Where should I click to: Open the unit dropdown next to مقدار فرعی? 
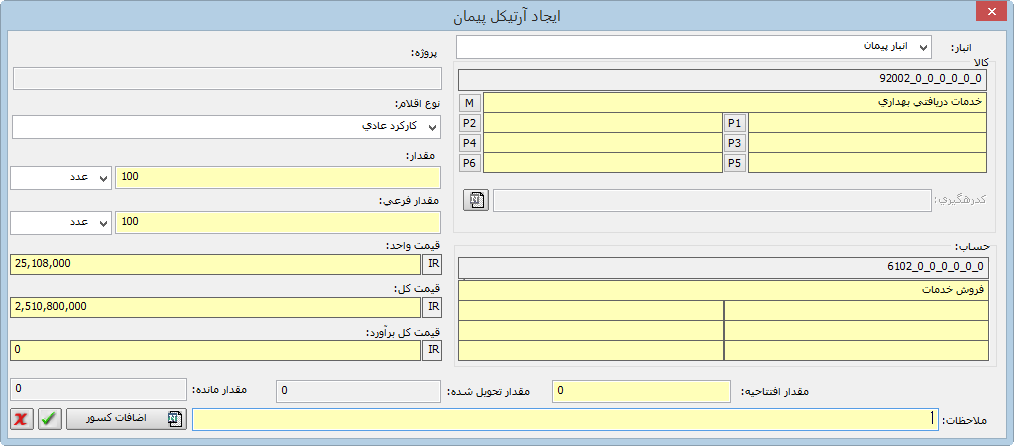pyautogui.click(x=60, y=222)
